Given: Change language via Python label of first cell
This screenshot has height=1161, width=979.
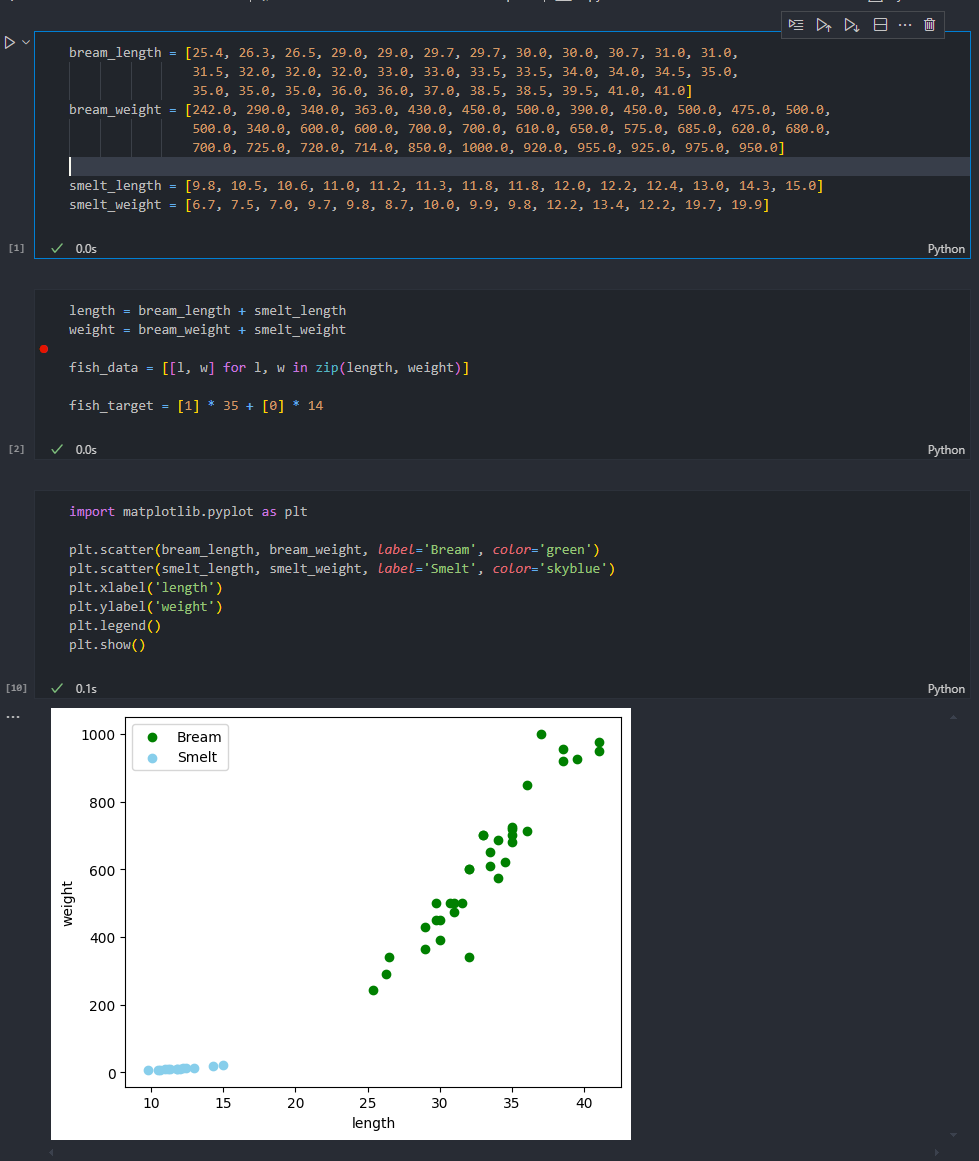Looking at the screenshot, I should 946,249.
